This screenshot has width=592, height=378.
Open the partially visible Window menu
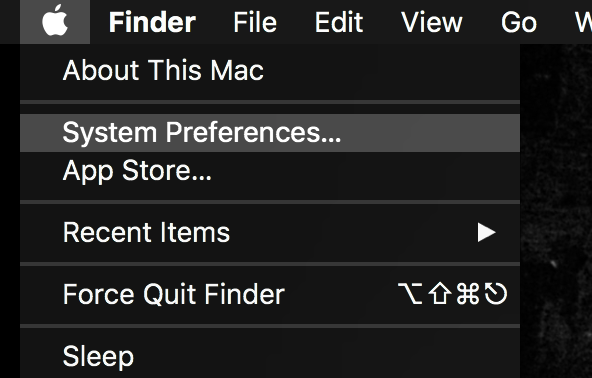click(583, 22)
